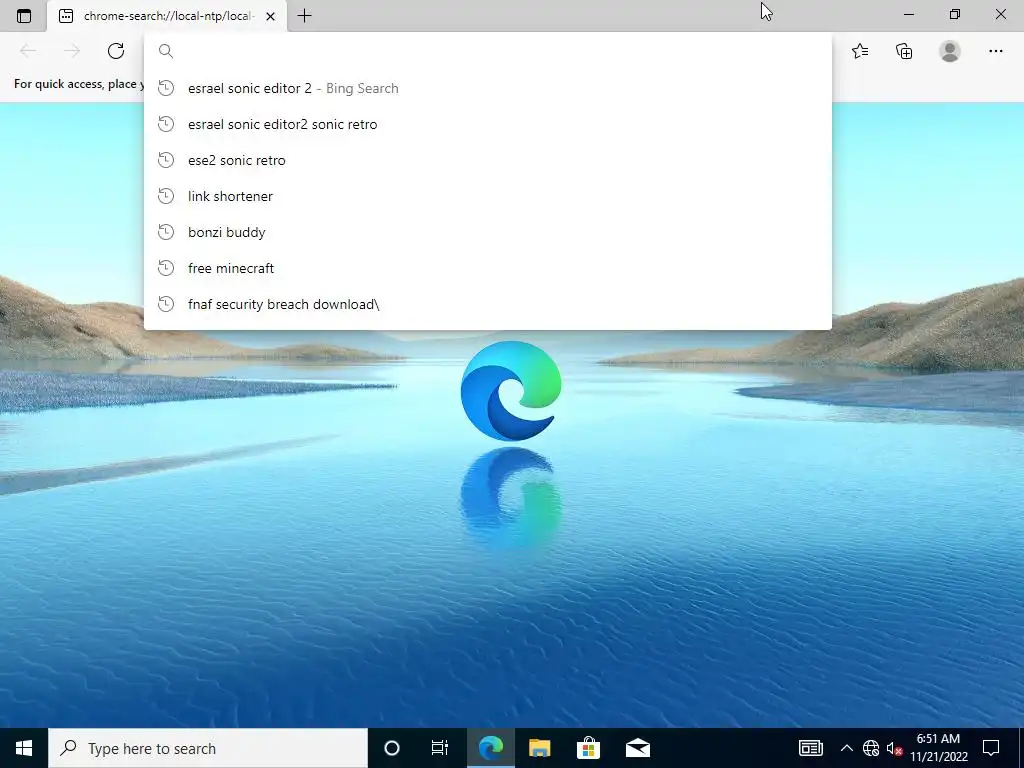Select suggestion fnaf security breach download
1024x768 pixels.
(x=488, y=304)
